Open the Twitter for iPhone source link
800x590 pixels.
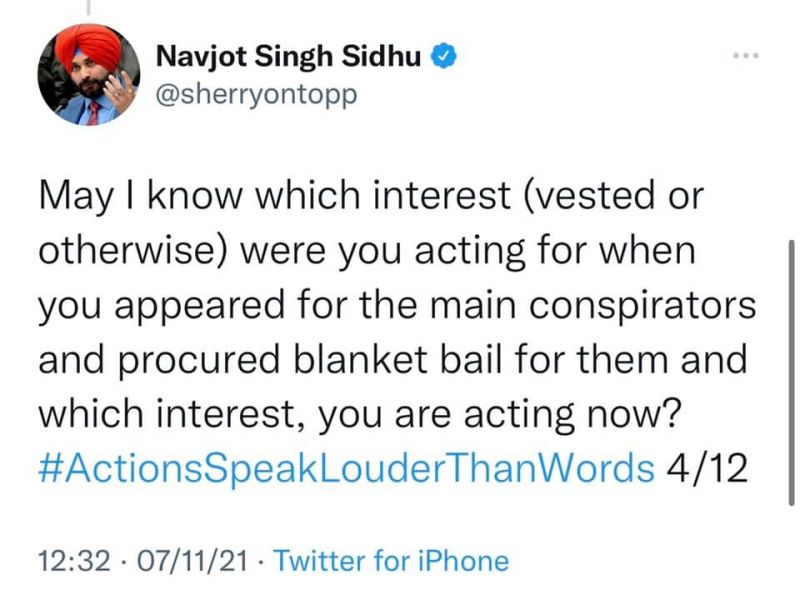390,561
